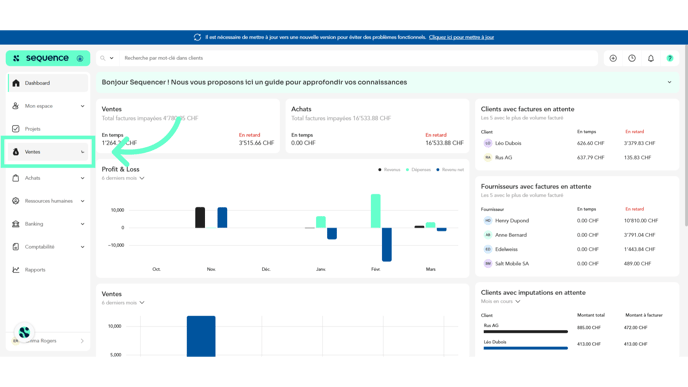Open the Dashboard menu item
Viewport: 688px width, 387px height.
(48, 83)
